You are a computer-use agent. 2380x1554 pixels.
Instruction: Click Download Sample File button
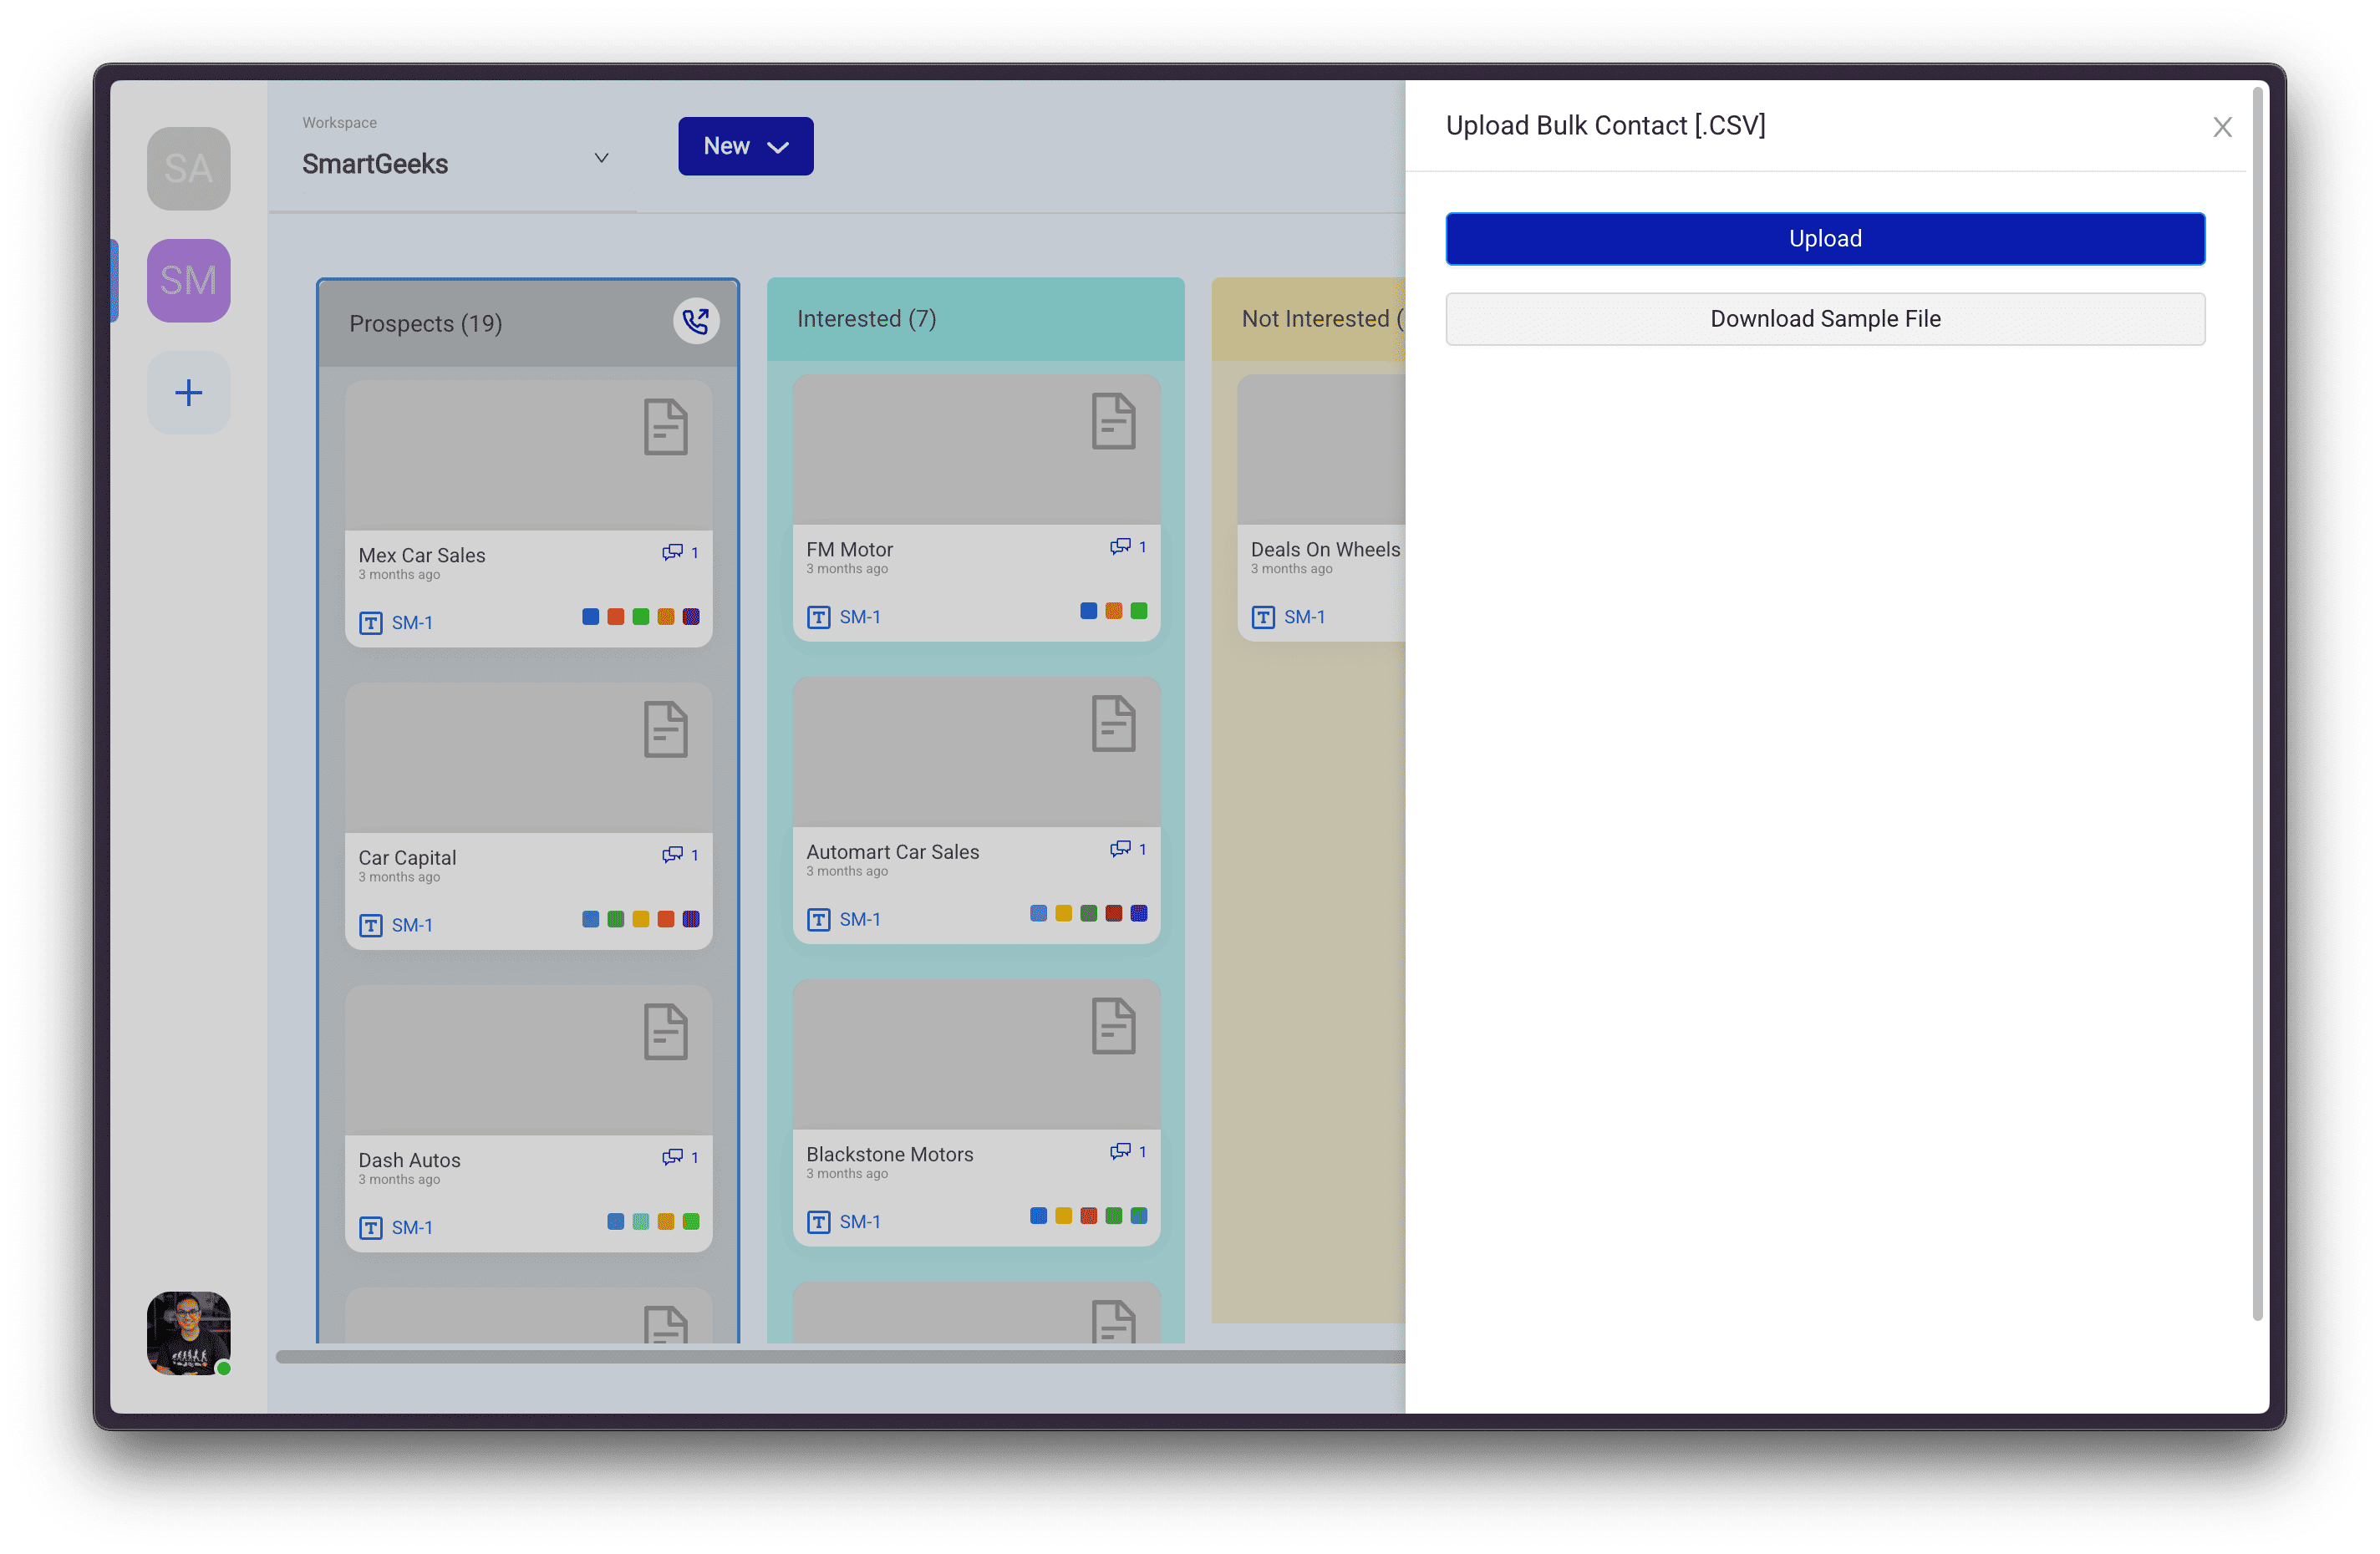click(x=1823, y=319)
